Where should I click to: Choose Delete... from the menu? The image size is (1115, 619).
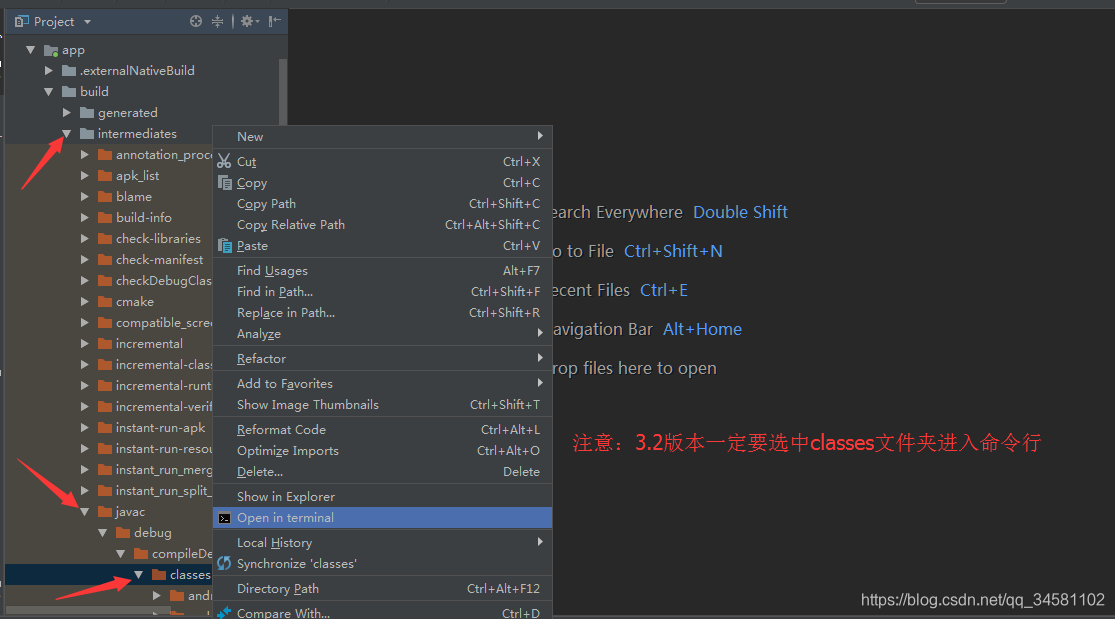pyautogui.click(x=383, y=472)
